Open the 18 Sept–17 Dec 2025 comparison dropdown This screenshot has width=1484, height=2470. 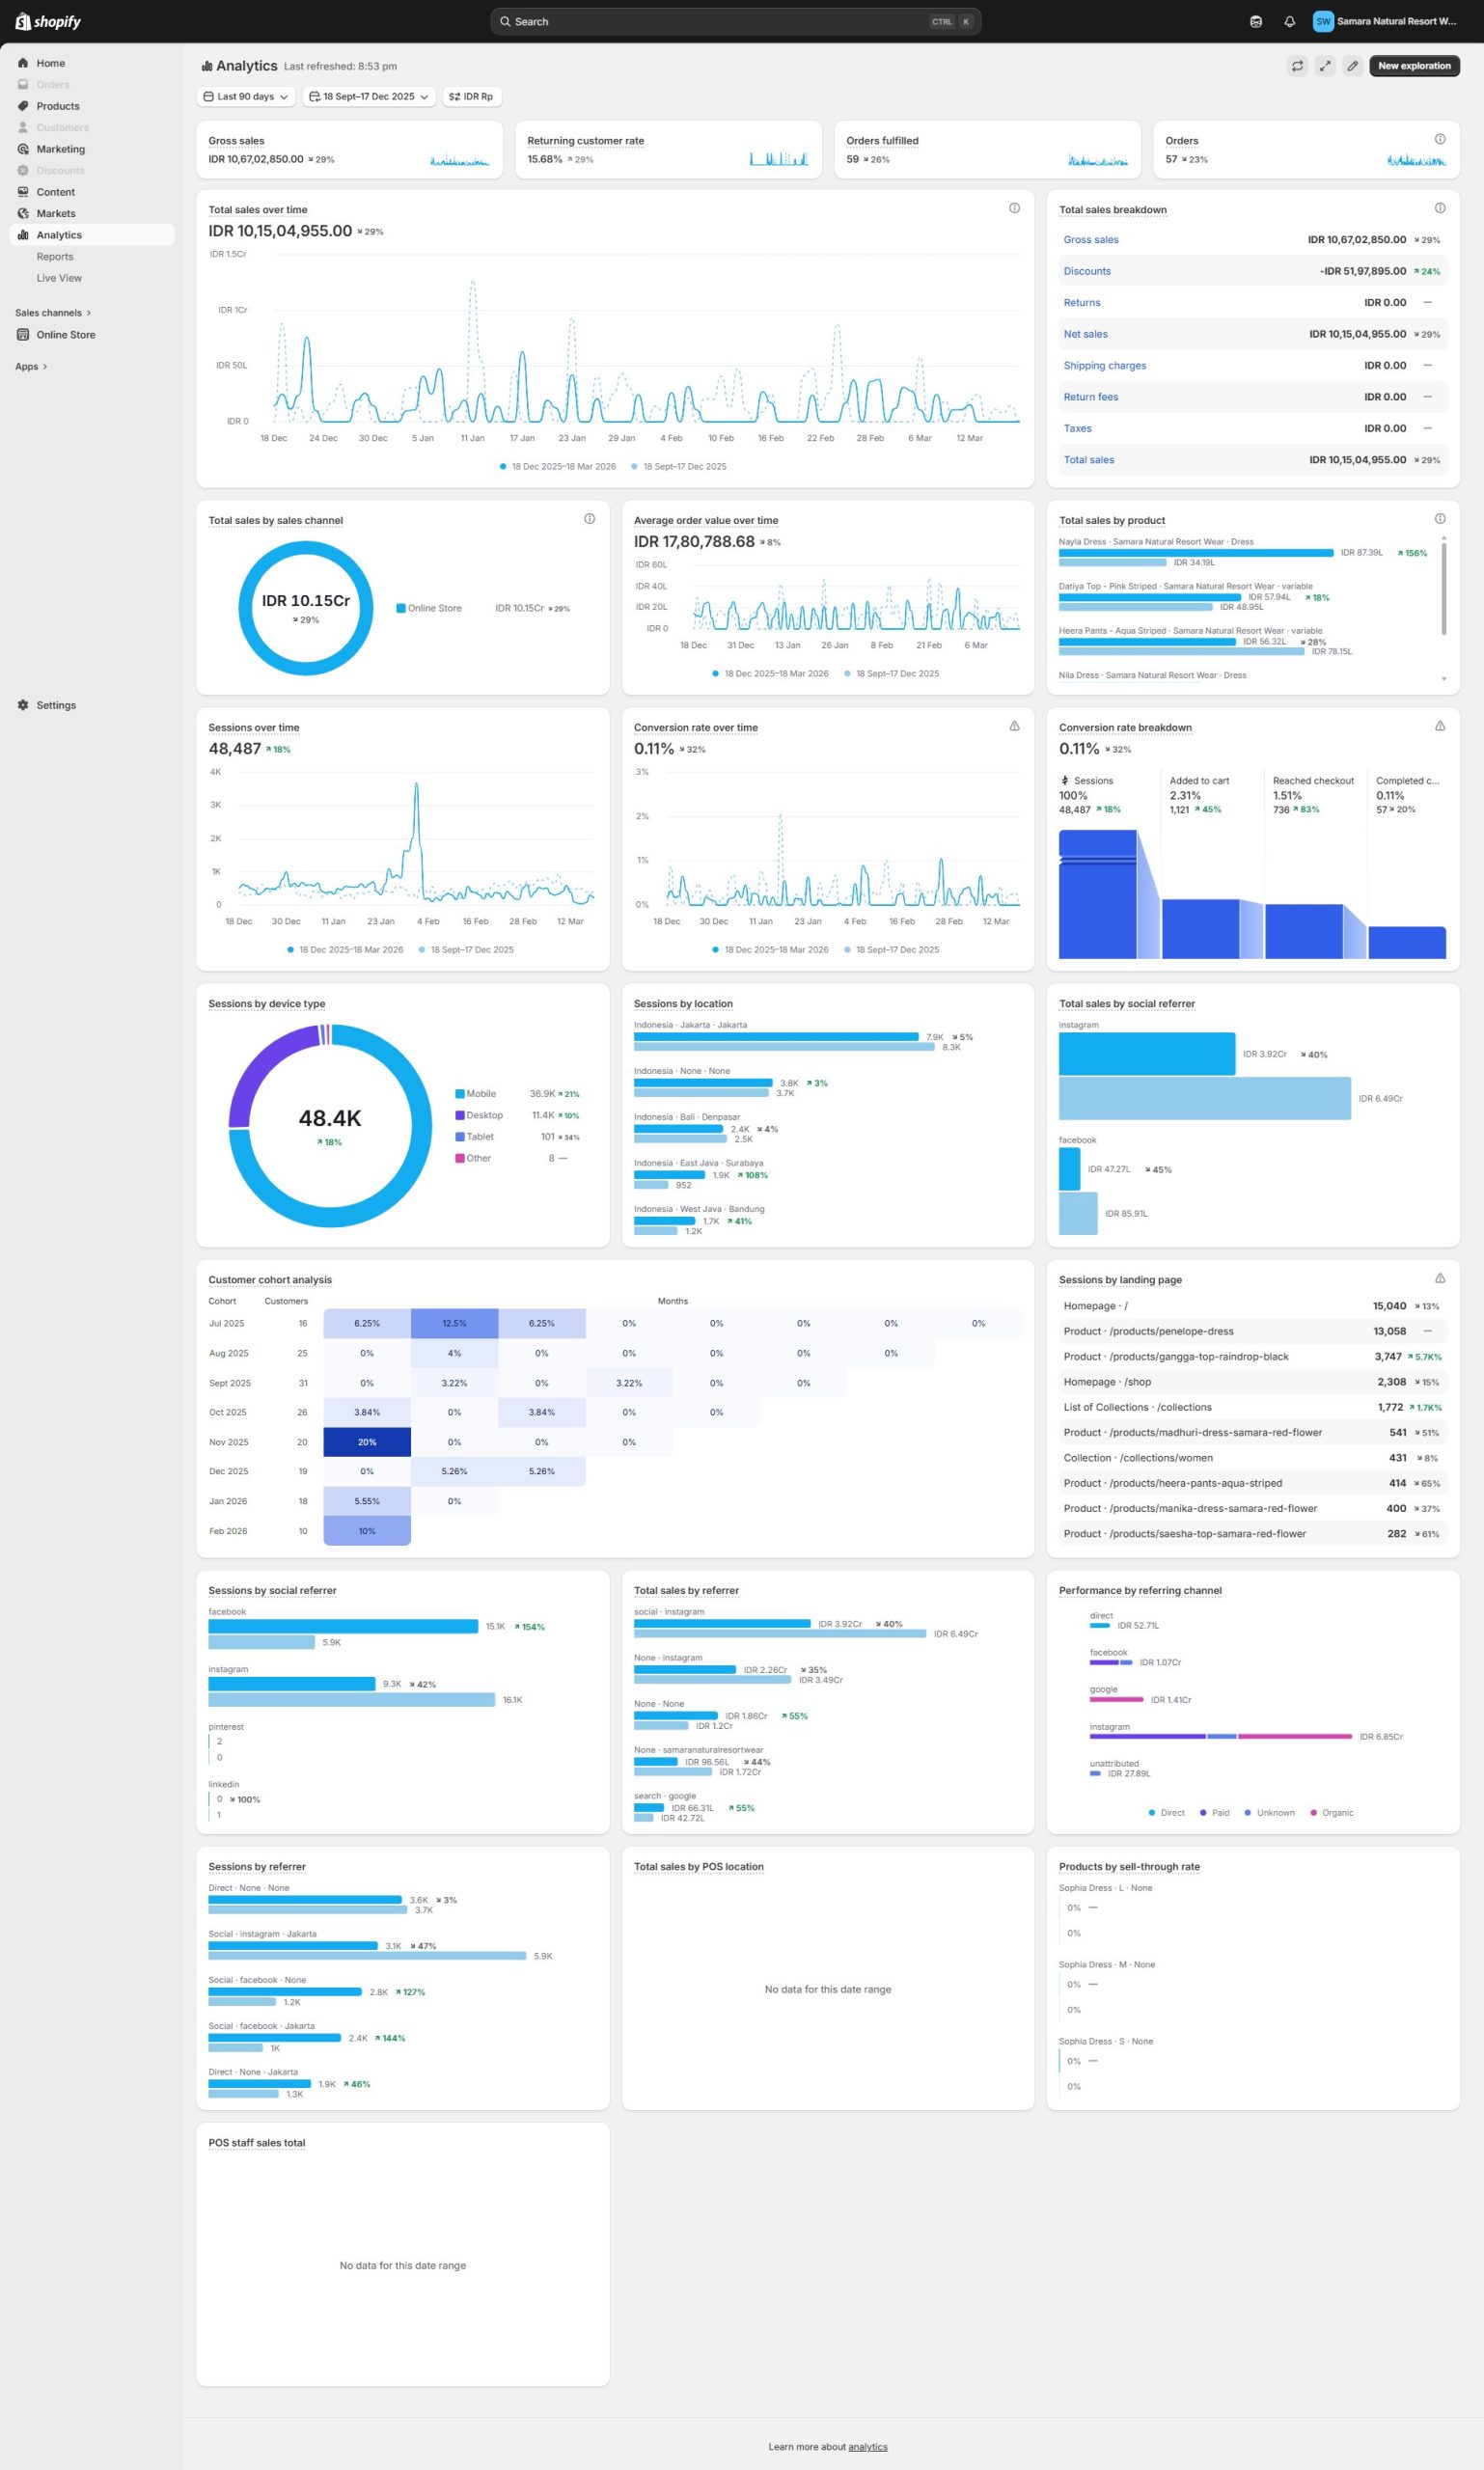369,97
